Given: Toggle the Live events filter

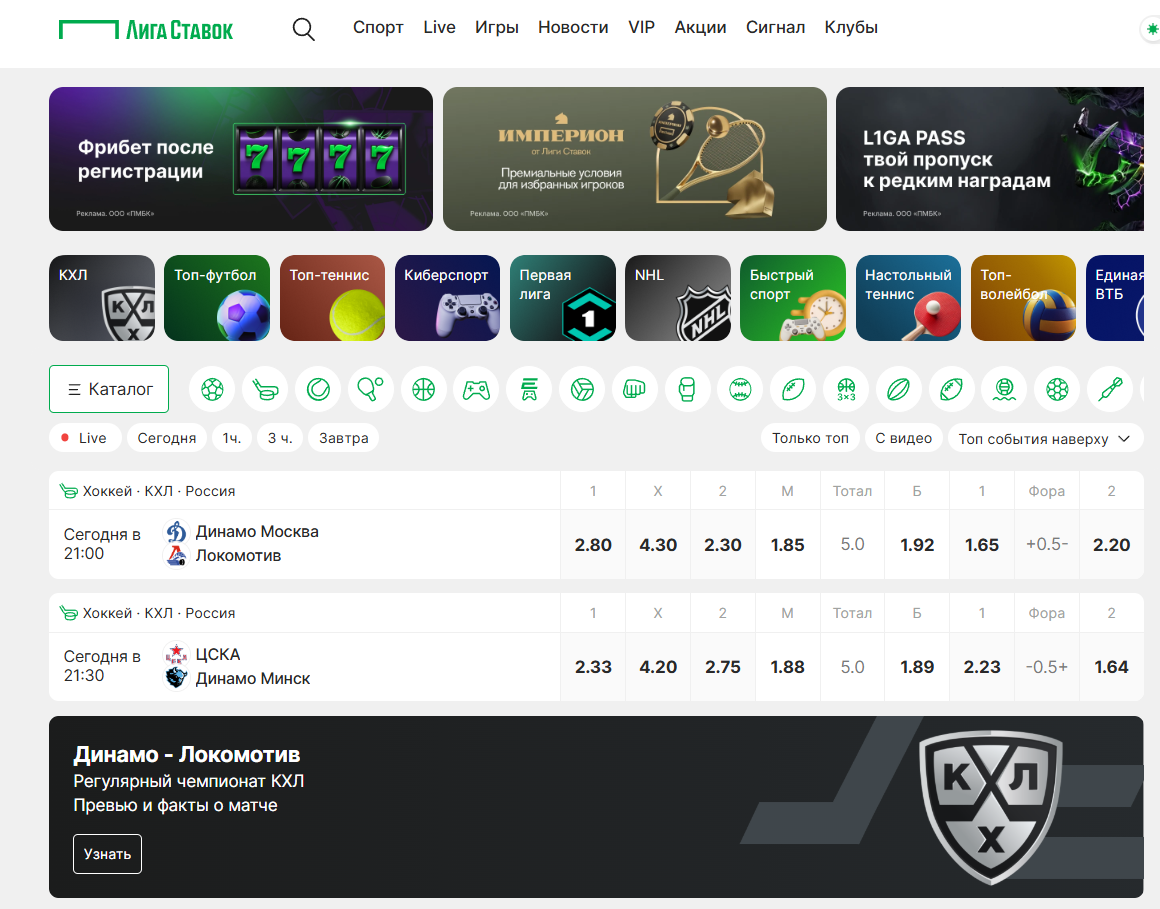Looking at the screenshot, I should (x=85, y=438).
